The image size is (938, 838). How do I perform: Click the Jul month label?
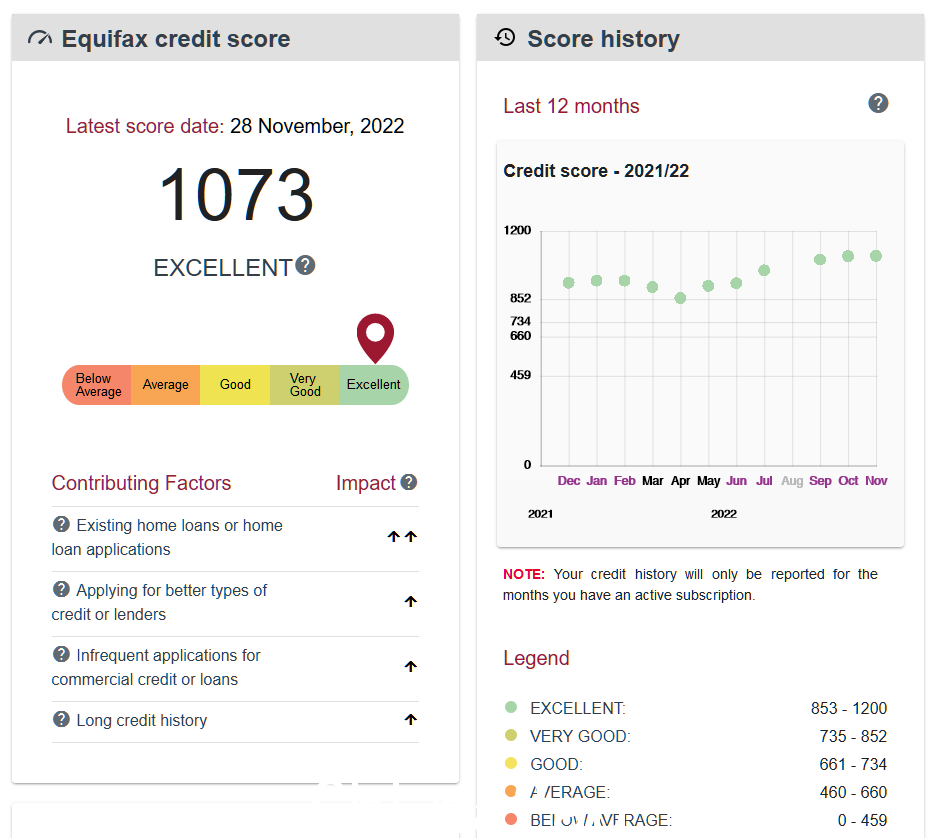point(764,481)
